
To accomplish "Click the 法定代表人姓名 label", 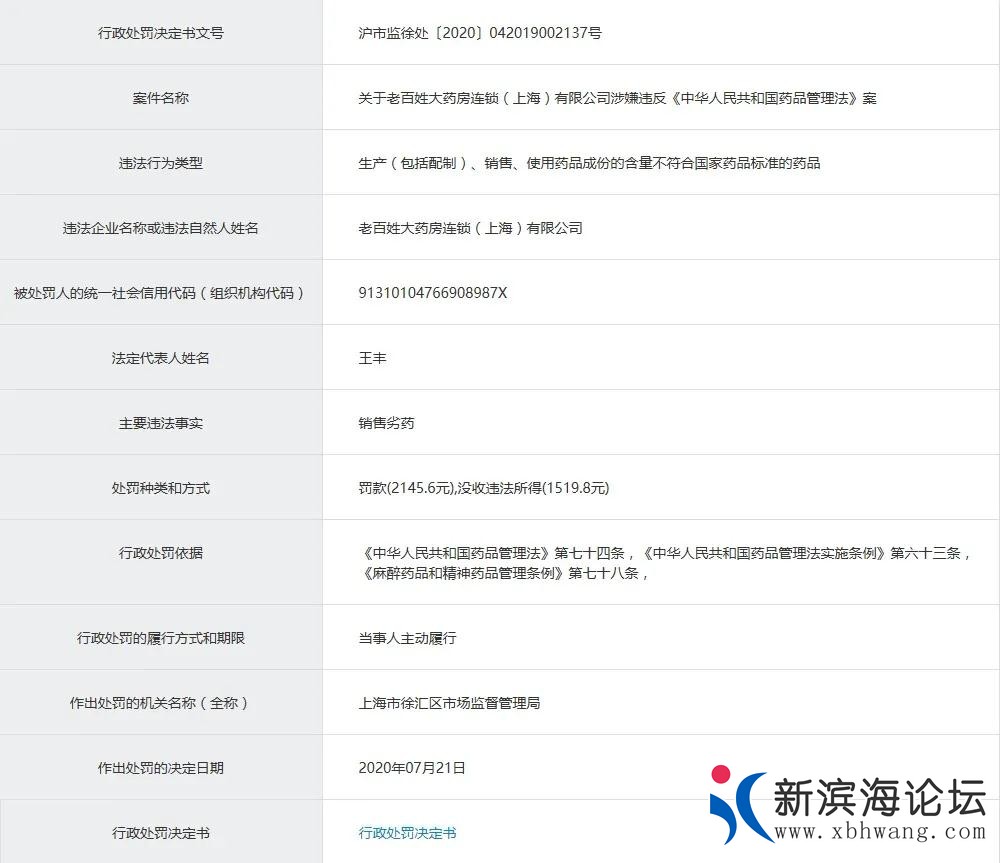I will [161, 358].
